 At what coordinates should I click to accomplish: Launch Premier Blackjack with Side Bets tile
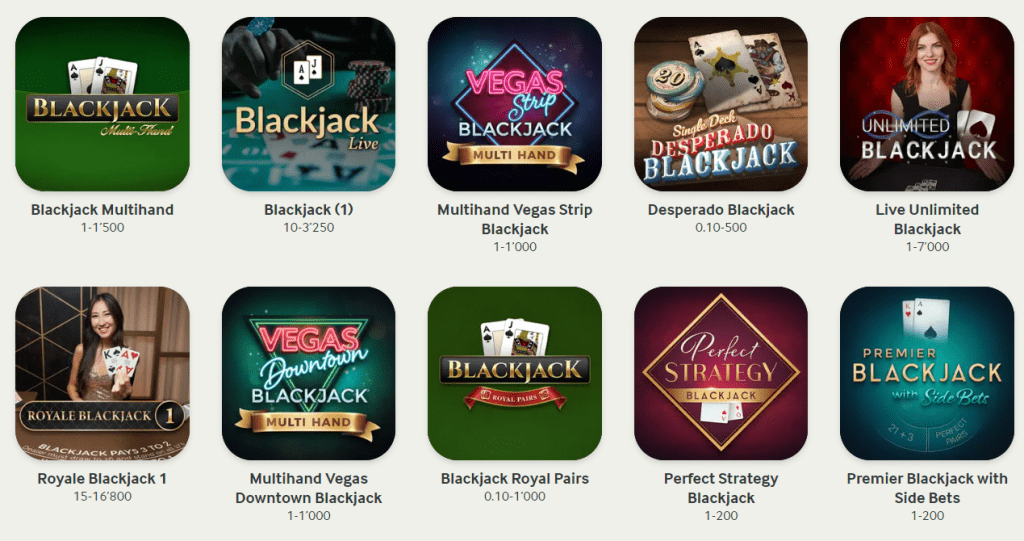click(x=927, y=373)
